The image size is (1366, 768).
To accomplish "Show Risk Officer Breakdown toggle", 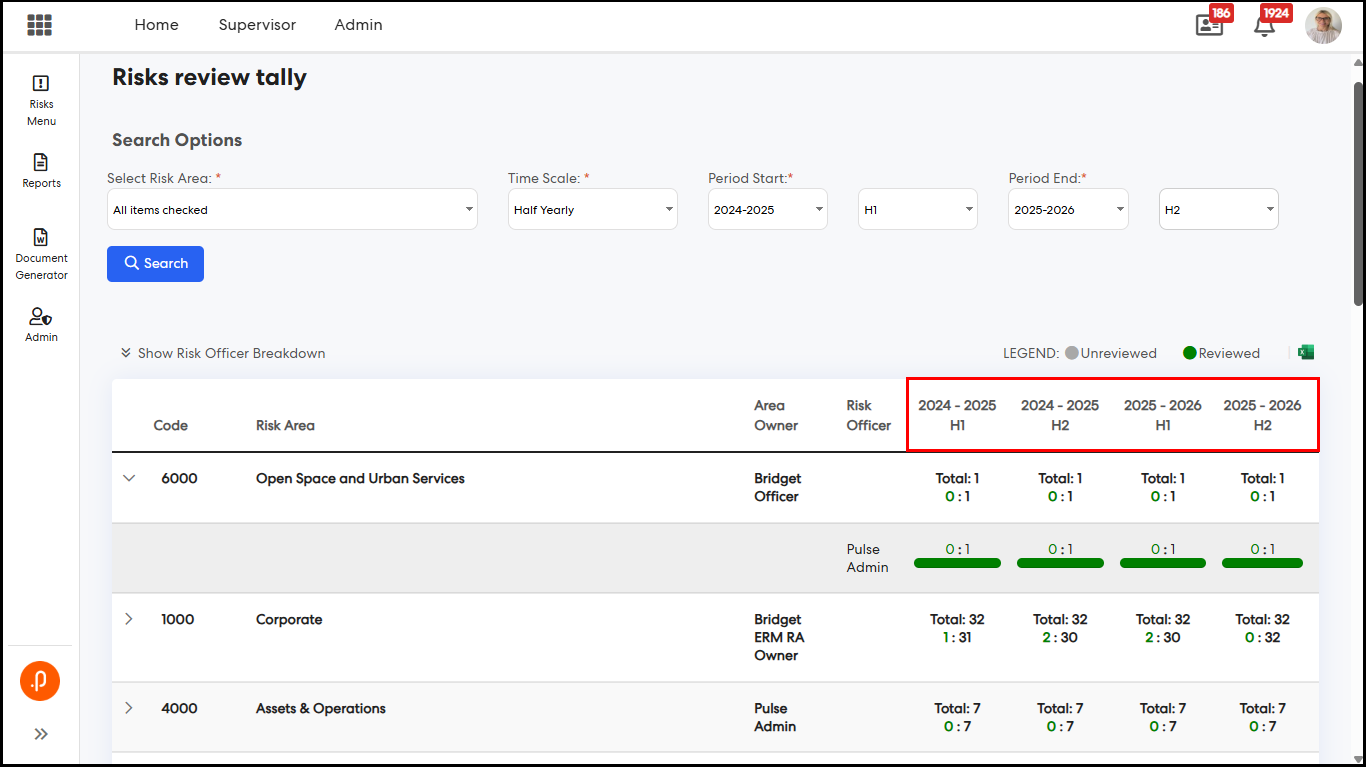I will click(223, 353).
